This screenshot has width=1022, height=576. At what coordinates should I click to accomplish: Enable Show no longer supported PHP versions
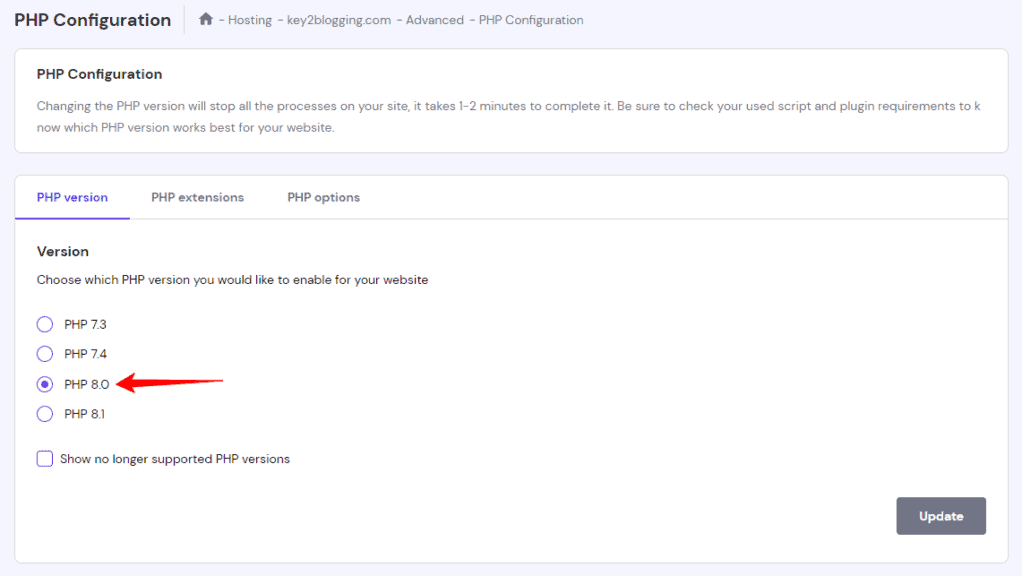pos(44,458)
